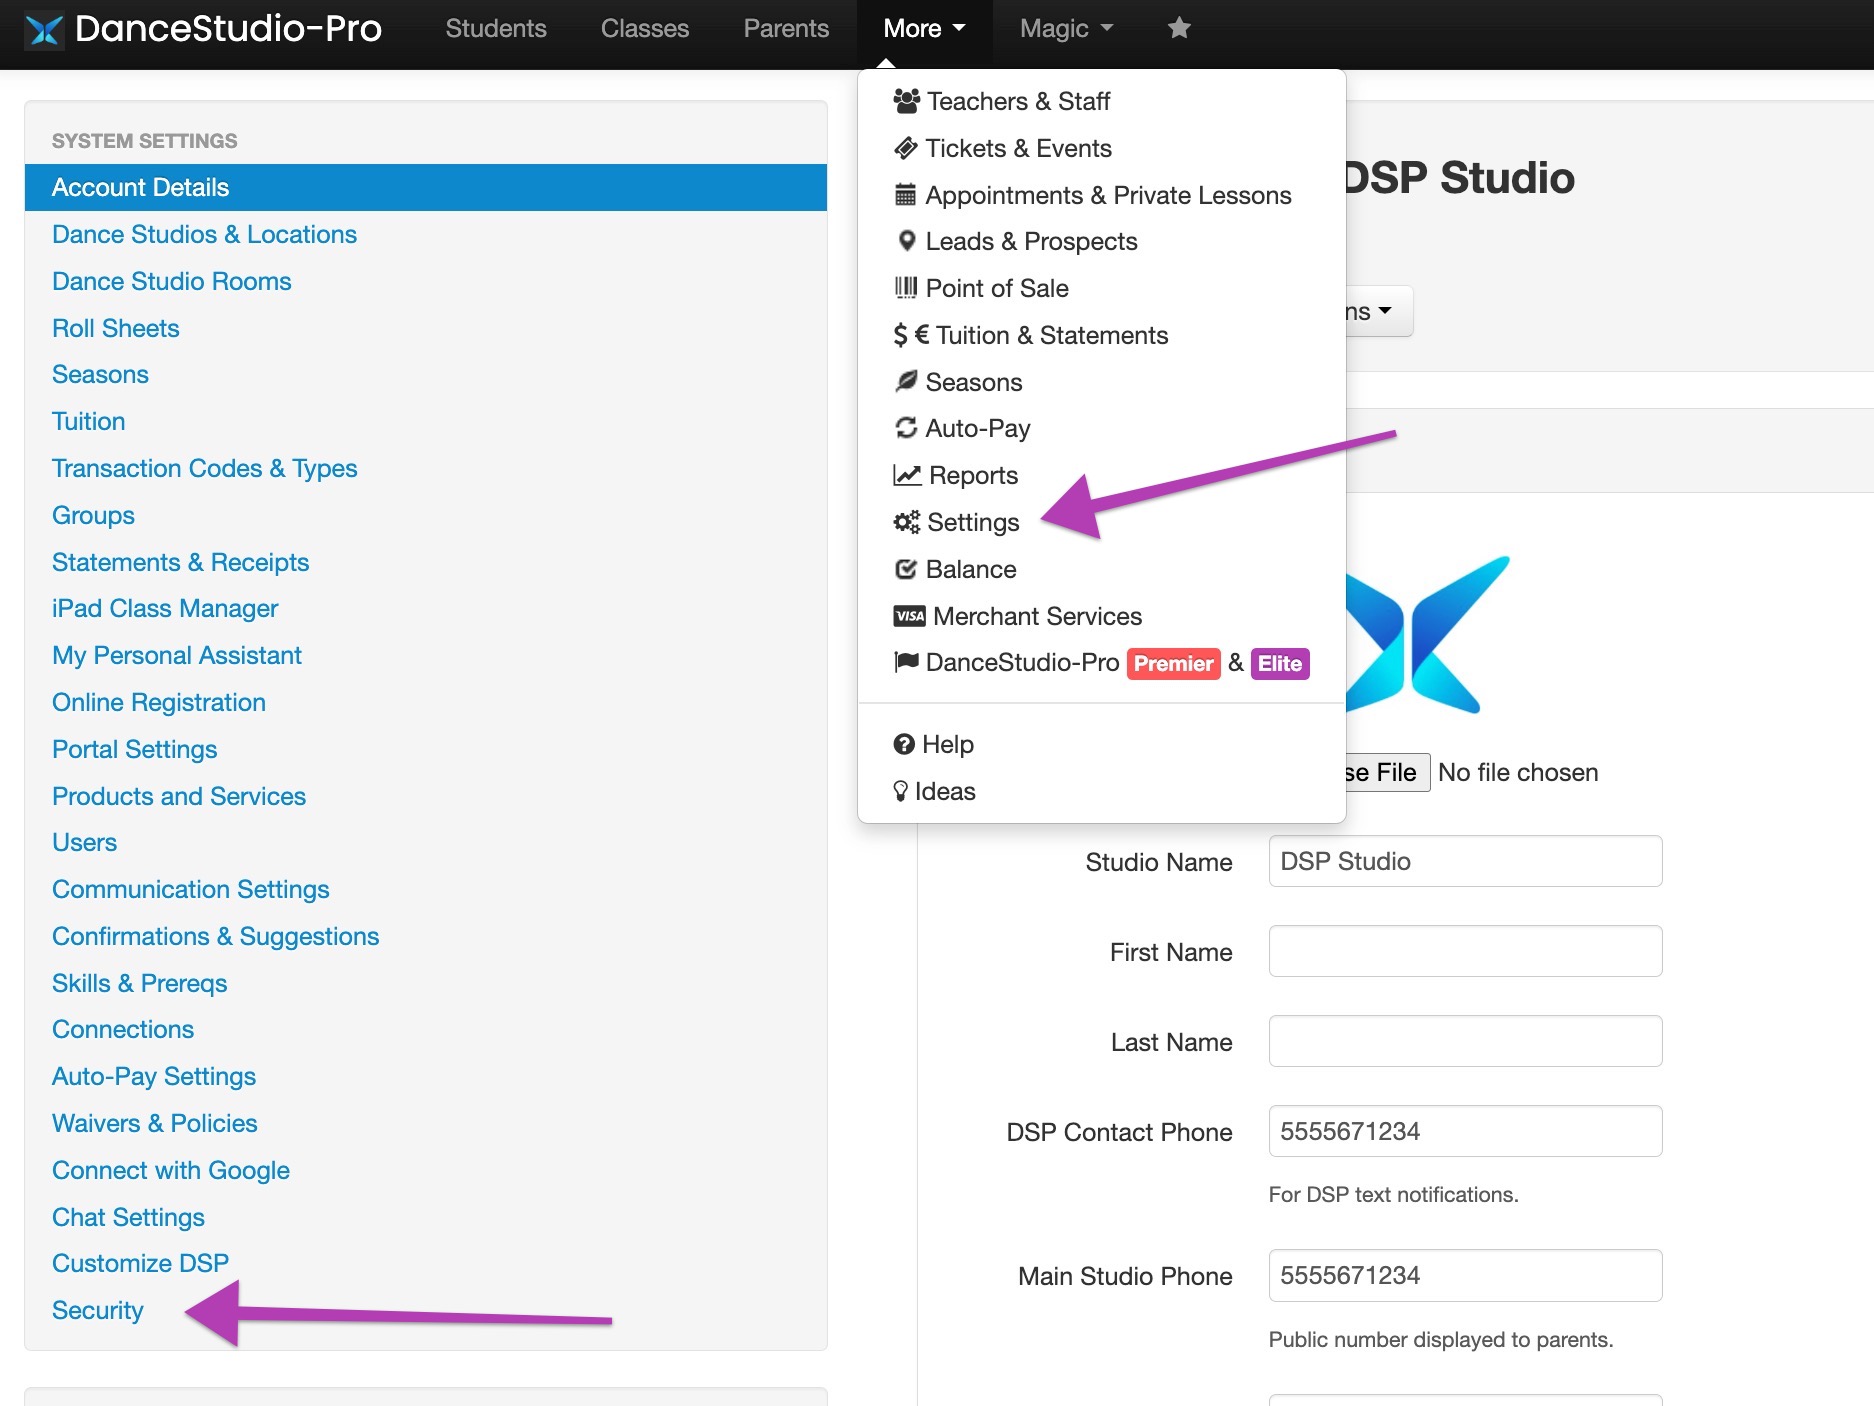The height and width of the screenshot is (1406, 1874).
Task: Expand the partially hidden dropdown button beside the menu
Action: [1378, 311]
